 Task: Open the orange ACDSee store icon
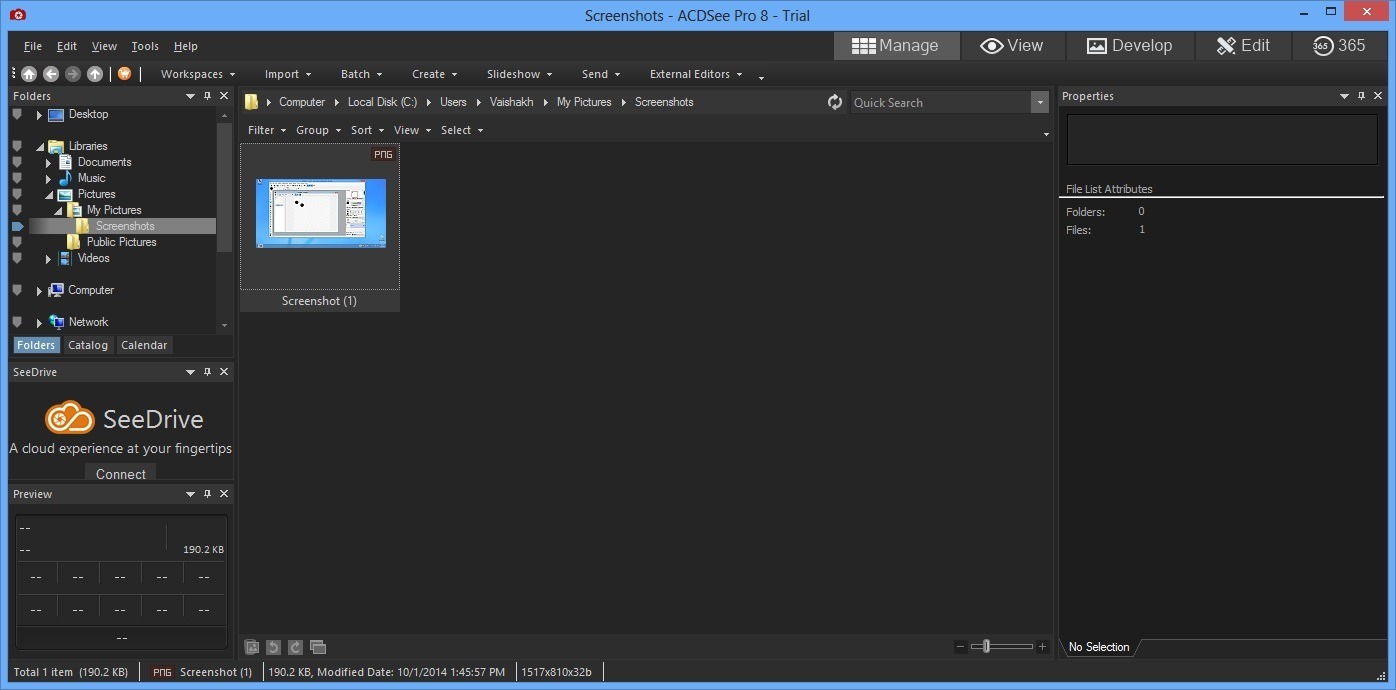pos(124,74)
